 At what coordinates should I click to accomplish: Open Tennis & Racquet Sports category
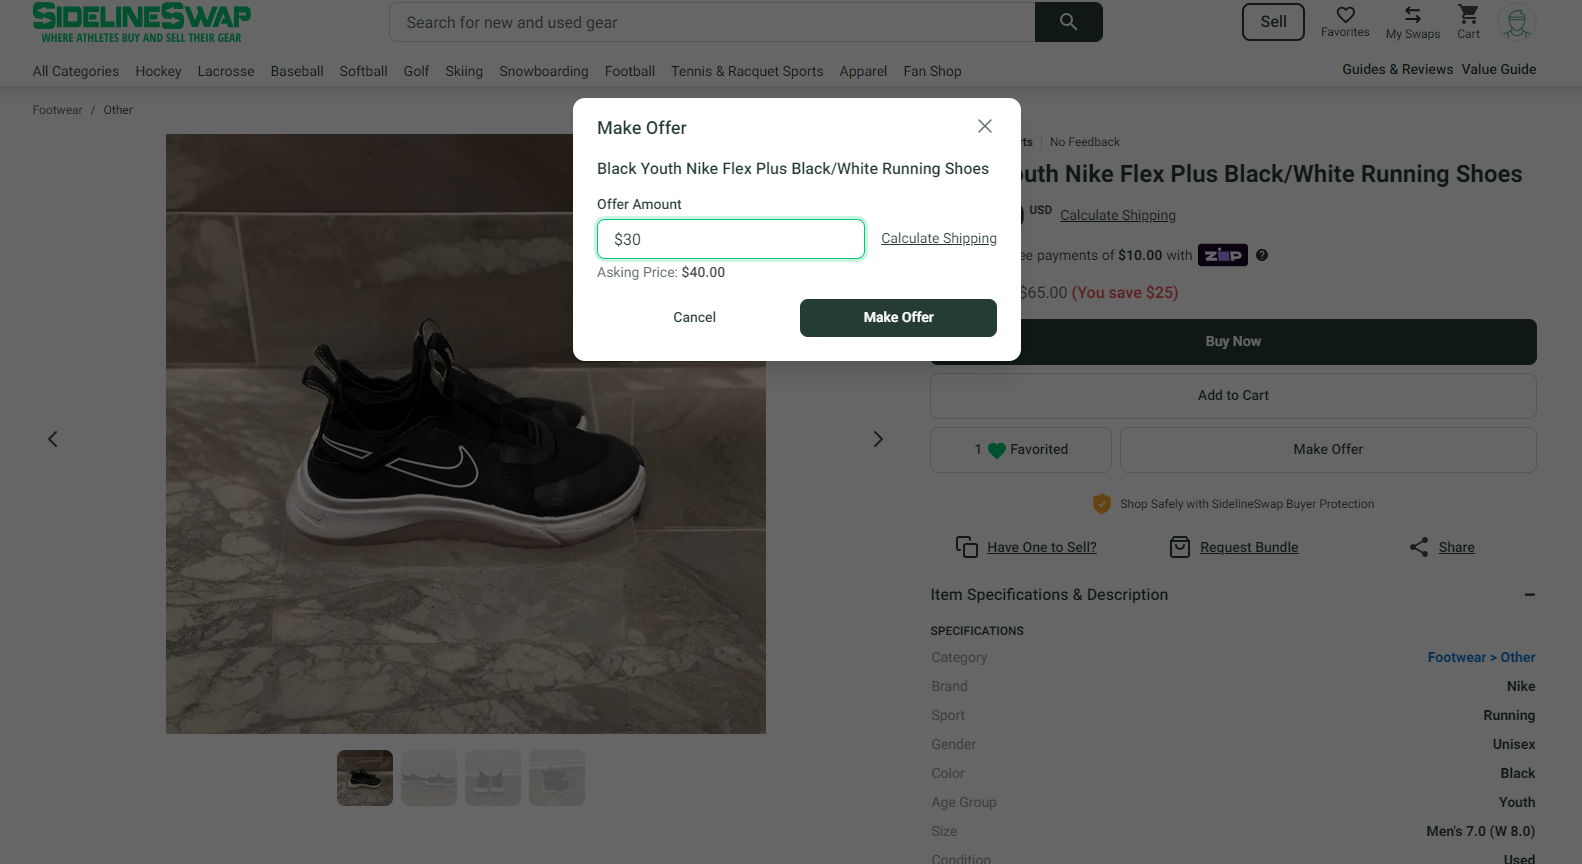[x=747, y=71]
